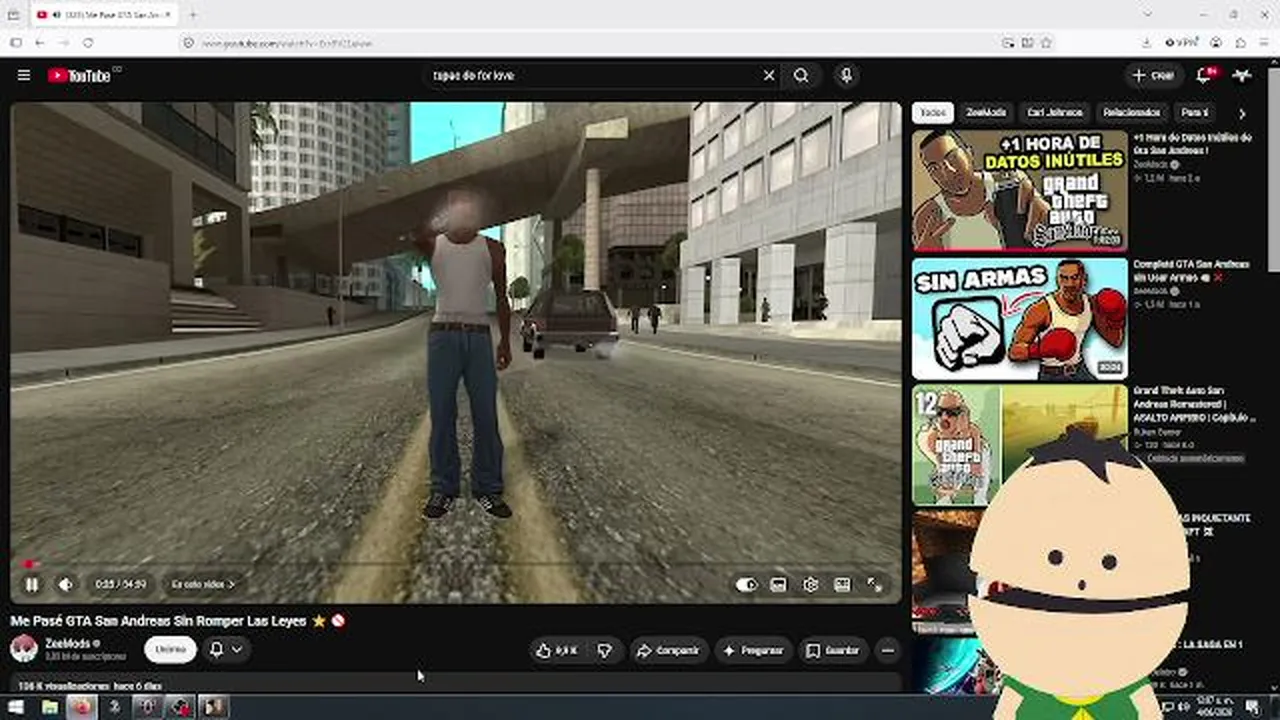The width and height of the screenshot is (1280, 720).
Task: Open ZeeMods channel name link
Action: [x=67, y=643]
